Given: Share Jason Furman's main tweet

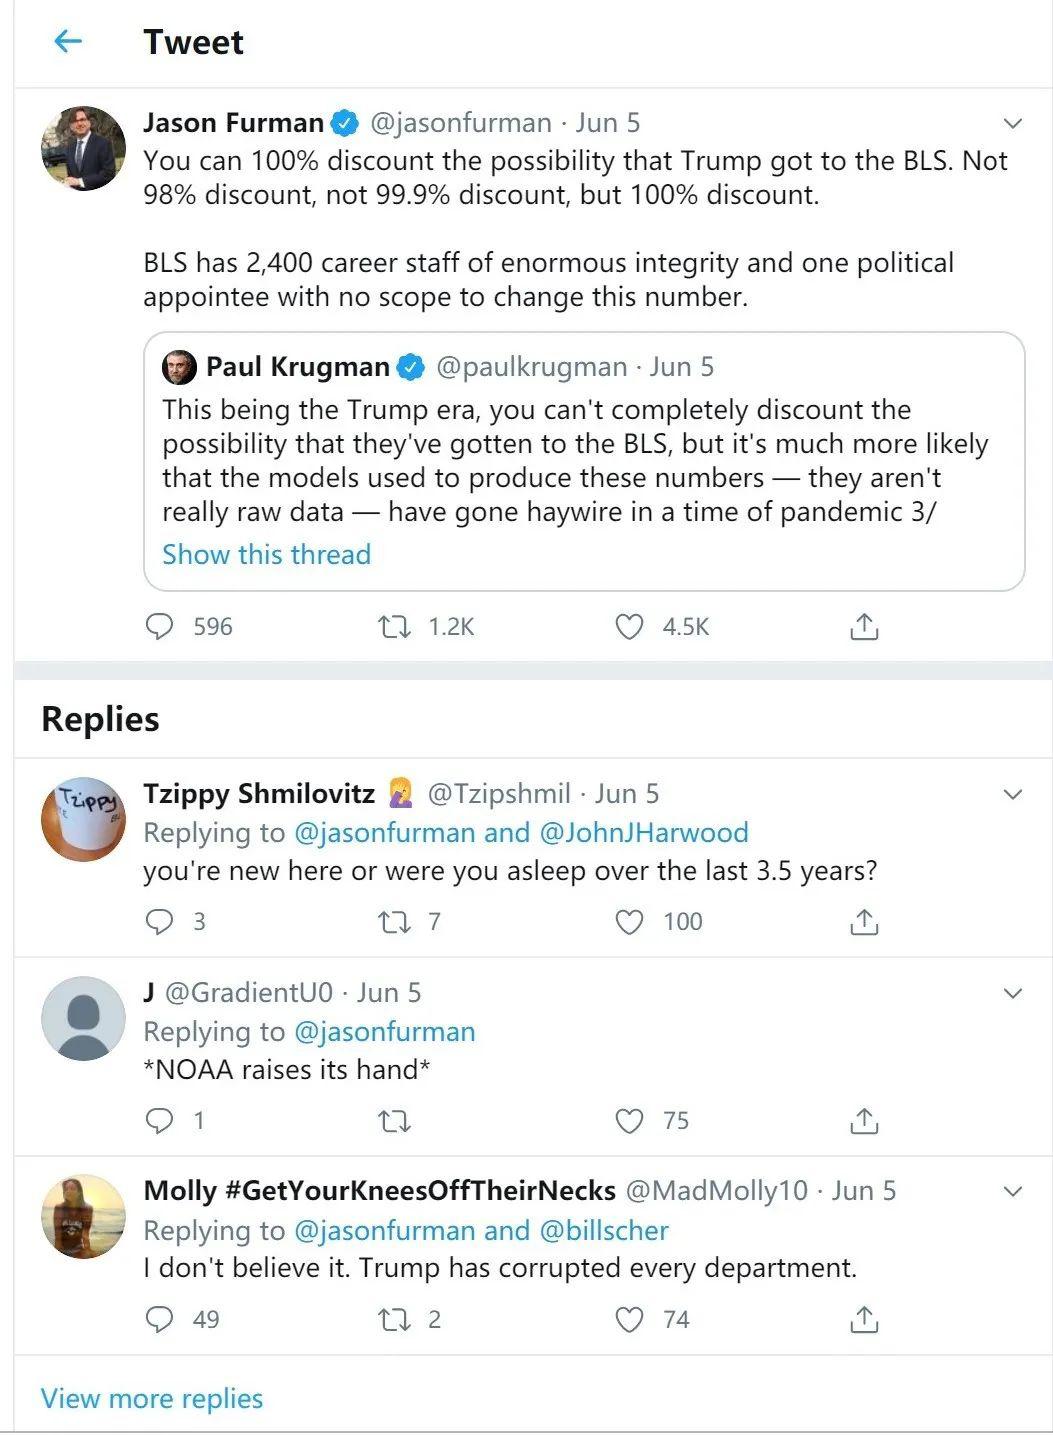Looking at the screenshot, I should click(x=864, y=627).
